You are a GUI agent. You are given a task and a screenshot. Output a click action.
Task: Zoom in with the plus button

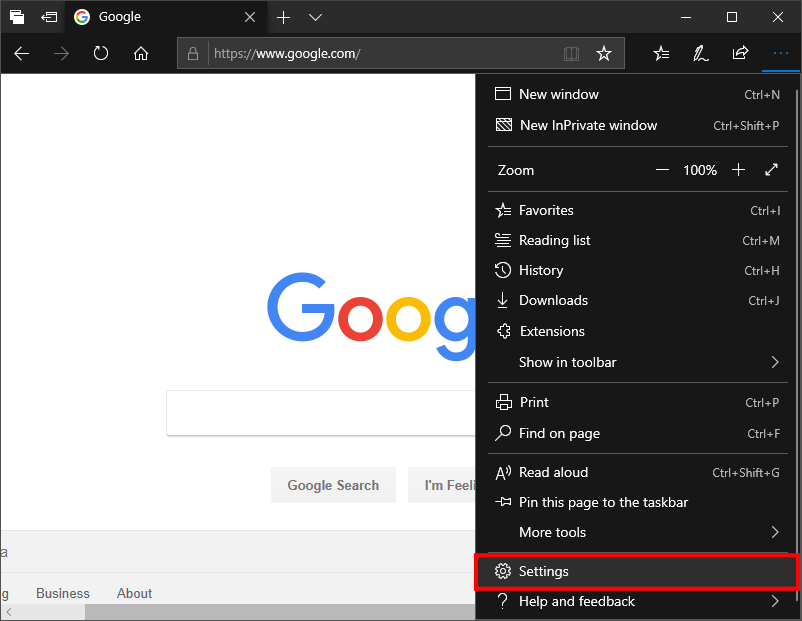[x=738, y=170]
